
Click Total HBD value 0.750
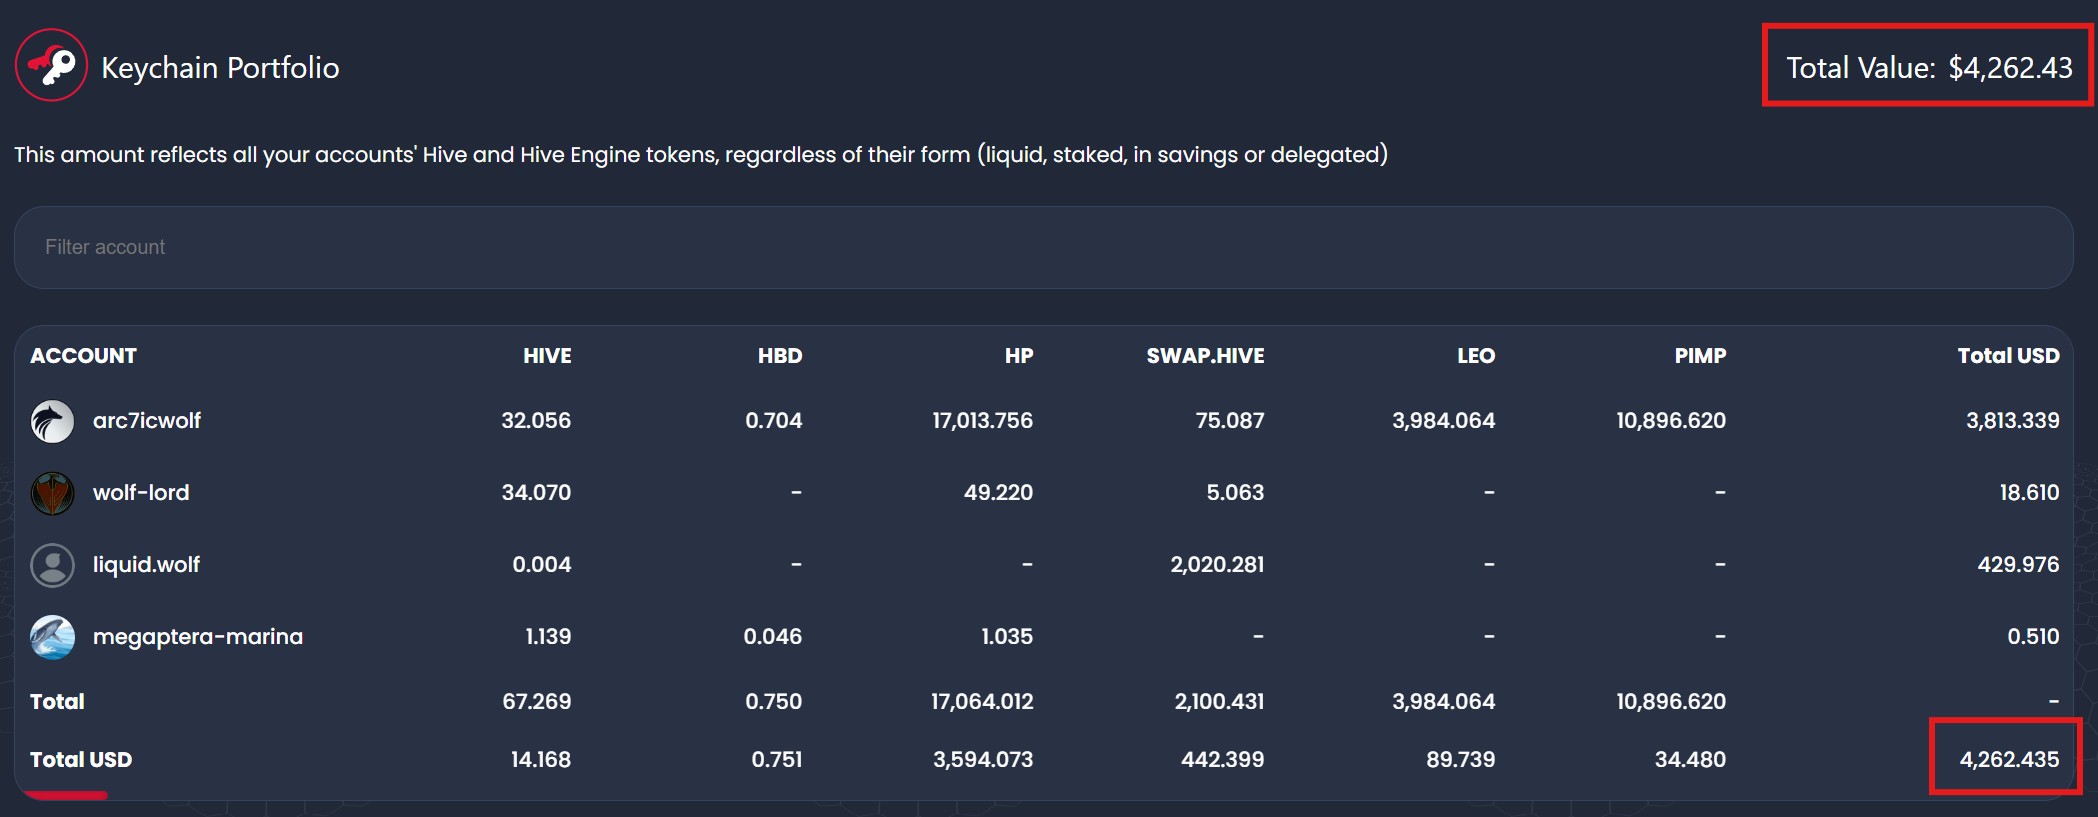tap(774, 702)
